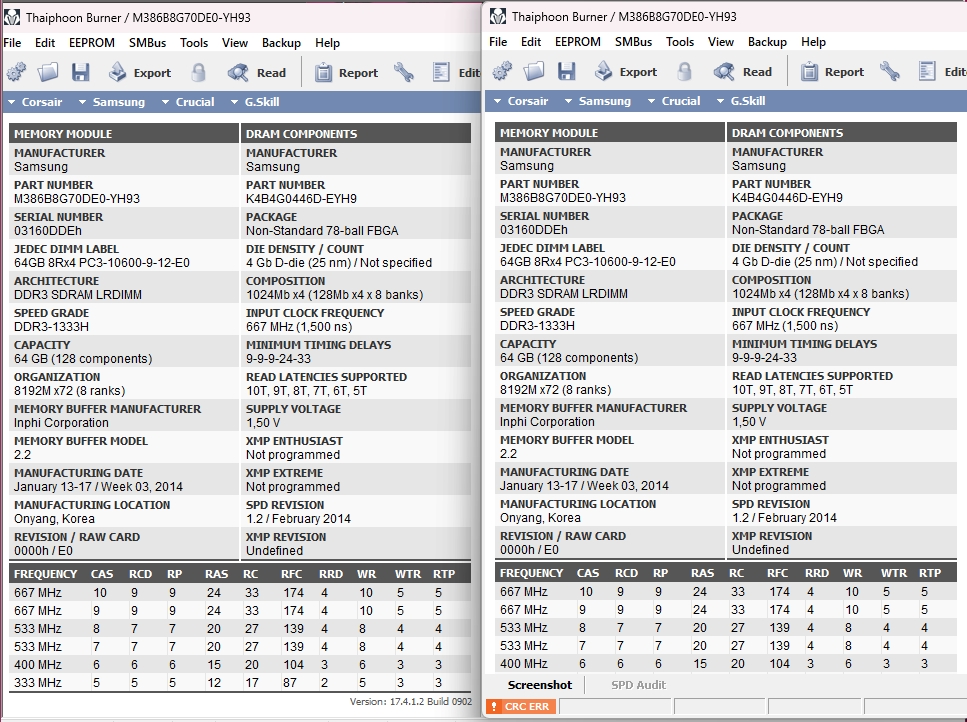Select part number M386B8G70DE0-YH93 in left window
Screen dimensions: 967x722
[x=77, y=199]
